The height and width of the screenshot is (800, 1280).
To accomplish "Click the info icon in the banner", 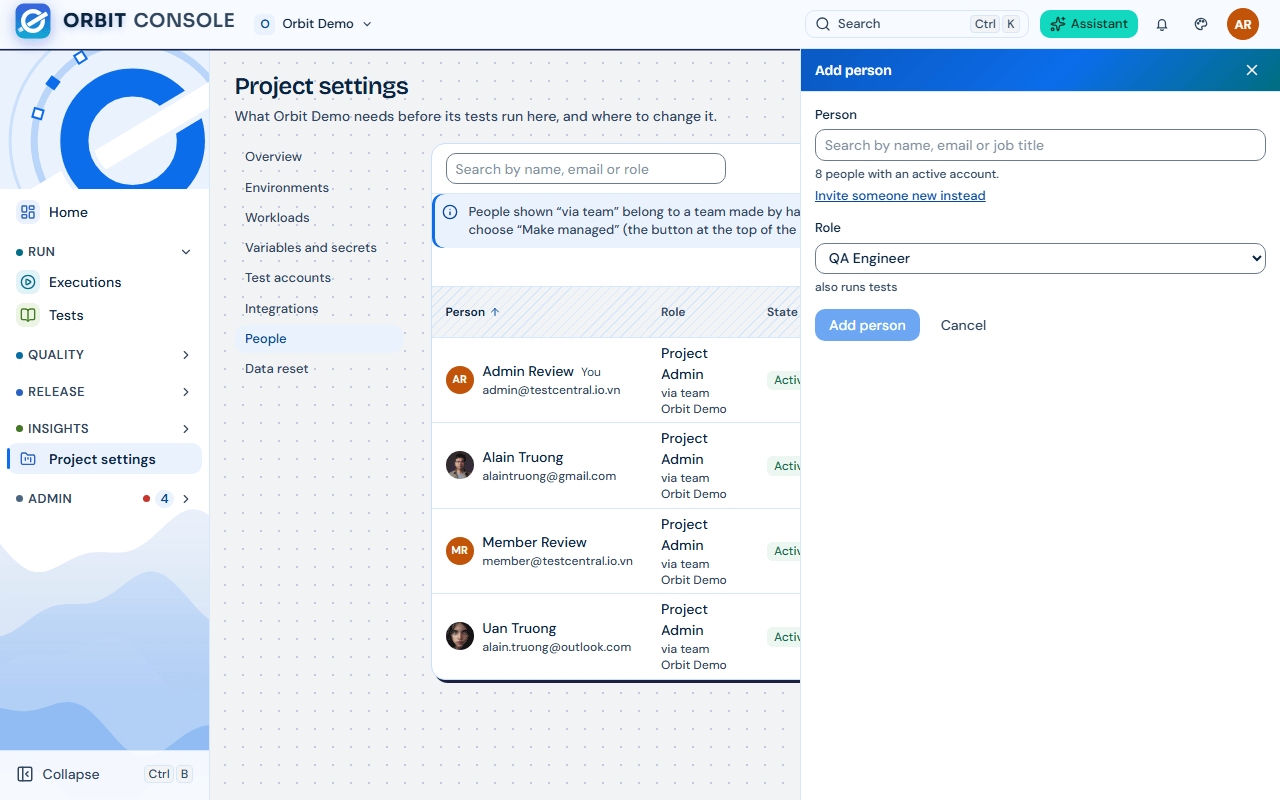I will (450, 212).
